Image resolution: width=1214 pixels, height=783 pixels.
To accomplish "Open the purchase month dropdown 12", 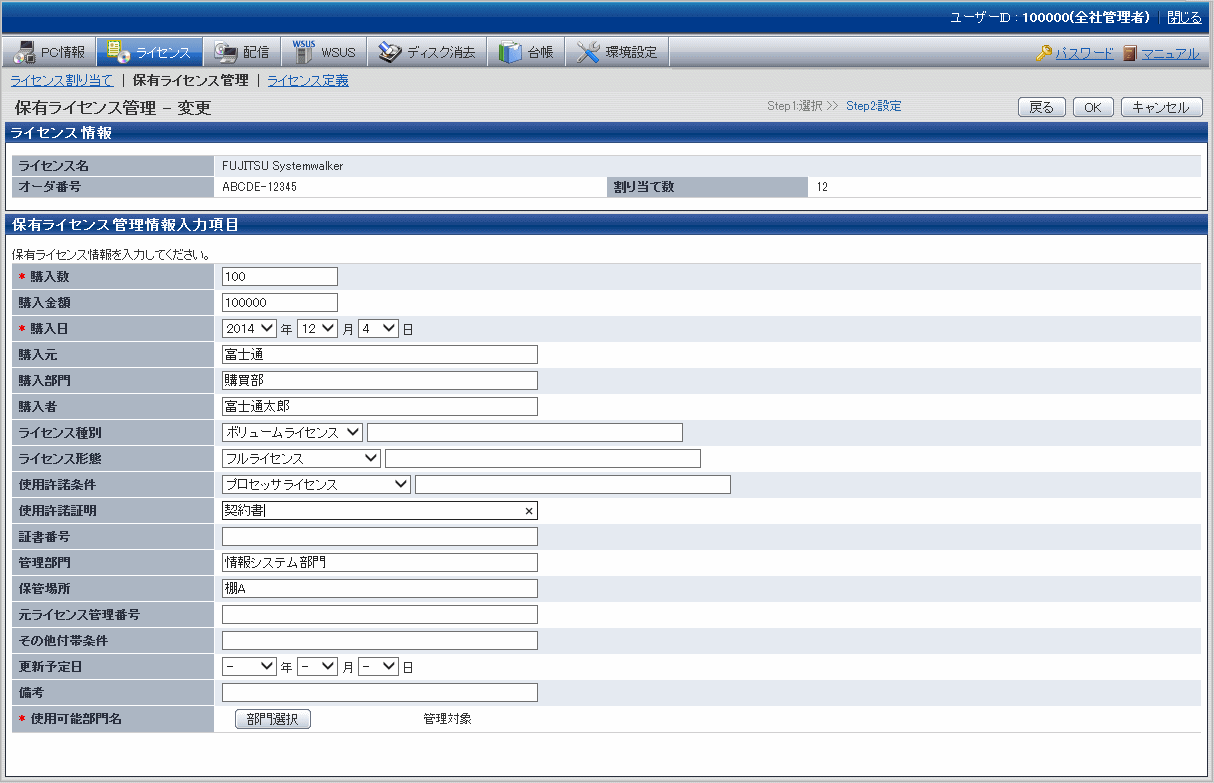I will [317, 328].
